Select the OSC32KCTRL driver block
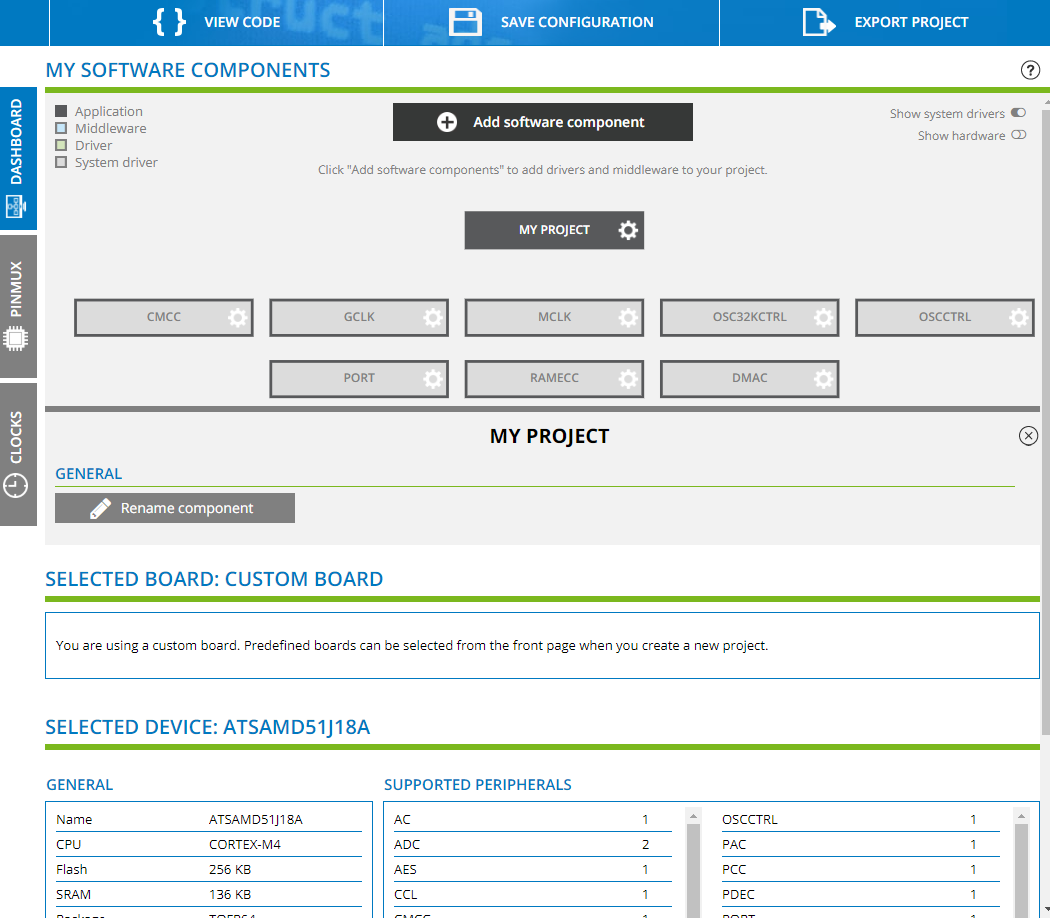 749,317
